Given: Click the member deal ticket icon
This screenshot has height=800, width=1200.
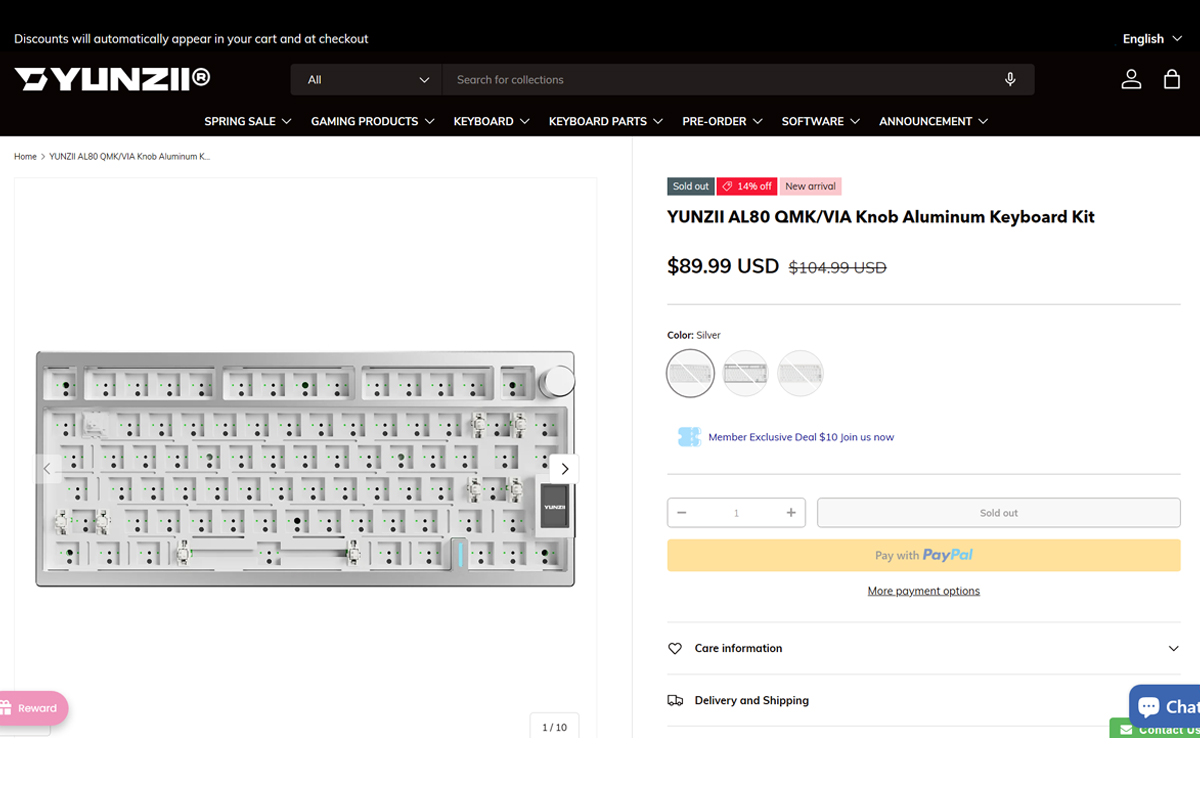Looking at the screenshot, I should pos(689,437).
